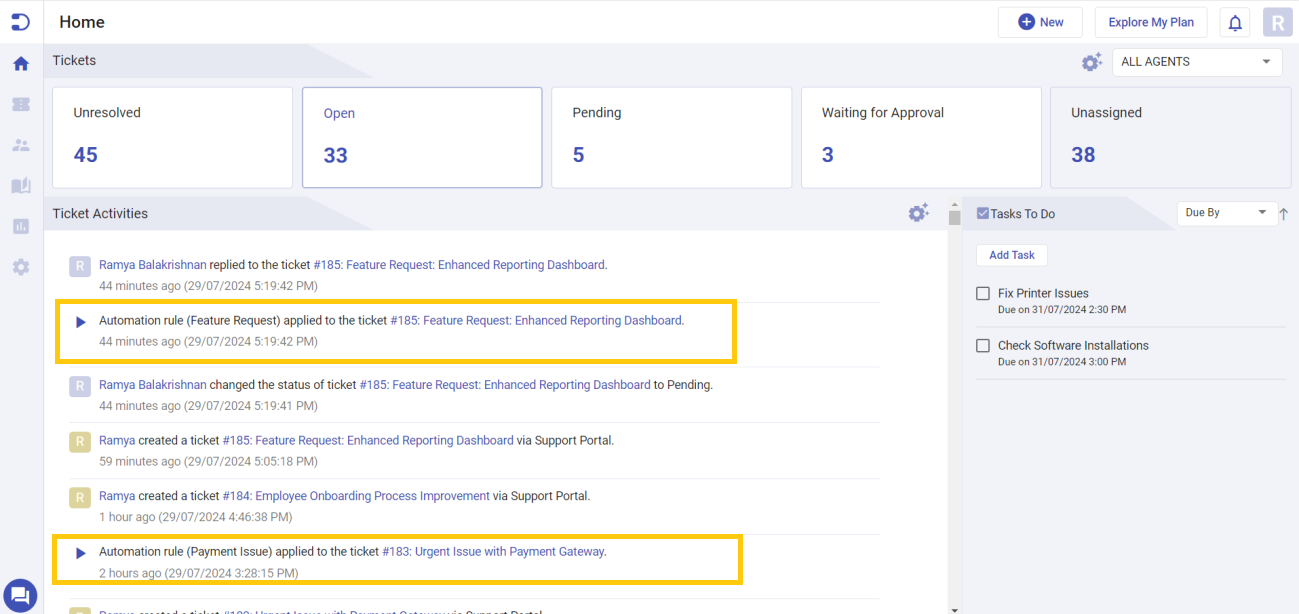Select the Open tickets filter card
This screenshot has width=1299, height=614.
tap(421, 137)
